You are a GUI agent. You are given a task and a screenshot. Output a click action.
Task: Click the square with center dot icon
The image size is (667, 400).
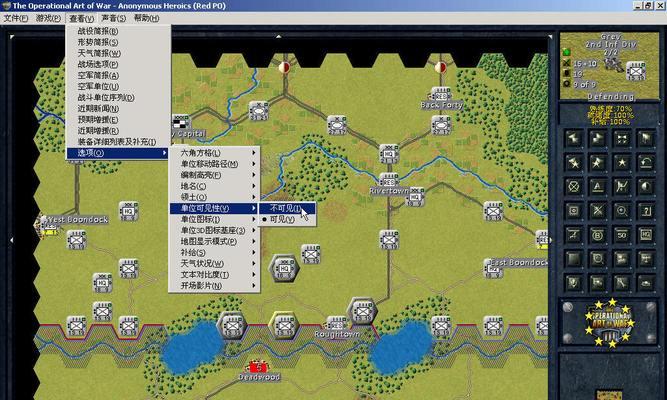[573, 211]
